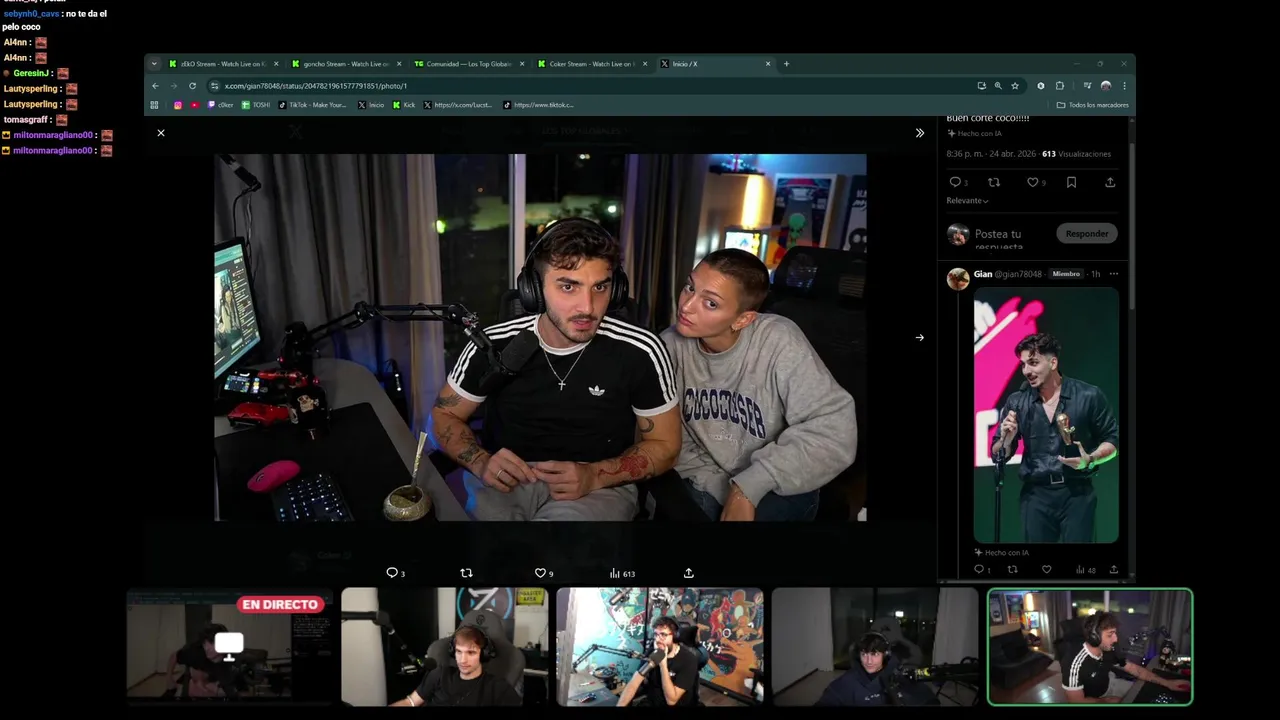Click the 613 Visualizaciones text
Screen dimensions: 1280x720
(x=1076, y=154)
